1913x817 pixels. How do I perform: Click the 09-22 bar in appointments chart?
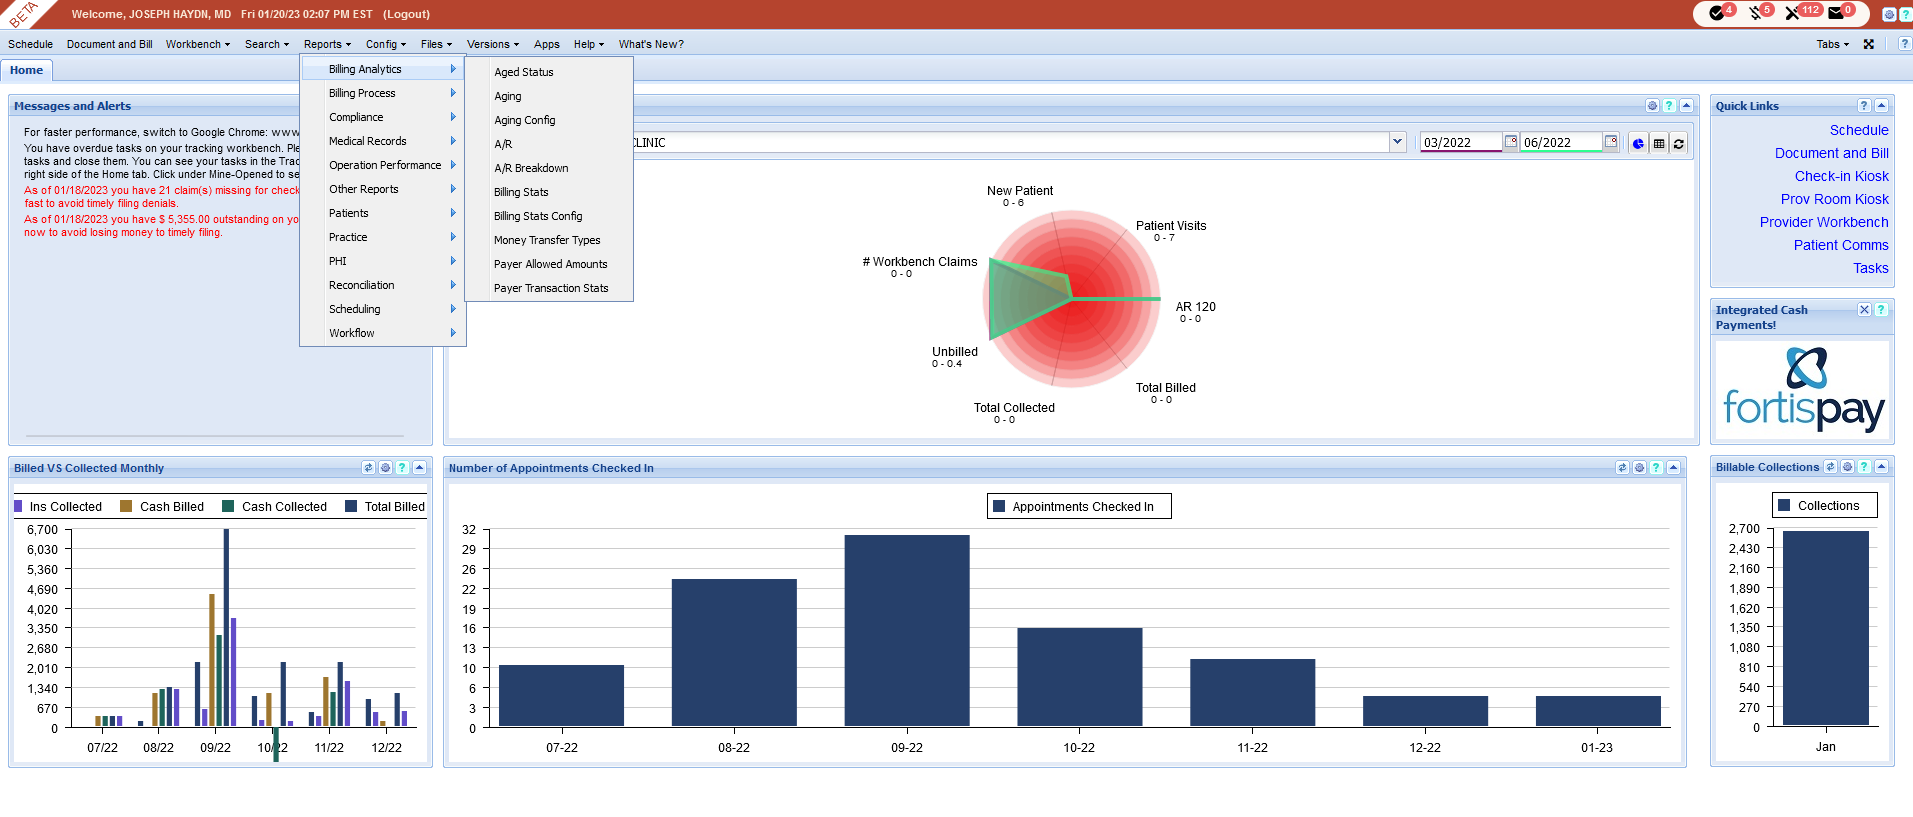907,631
